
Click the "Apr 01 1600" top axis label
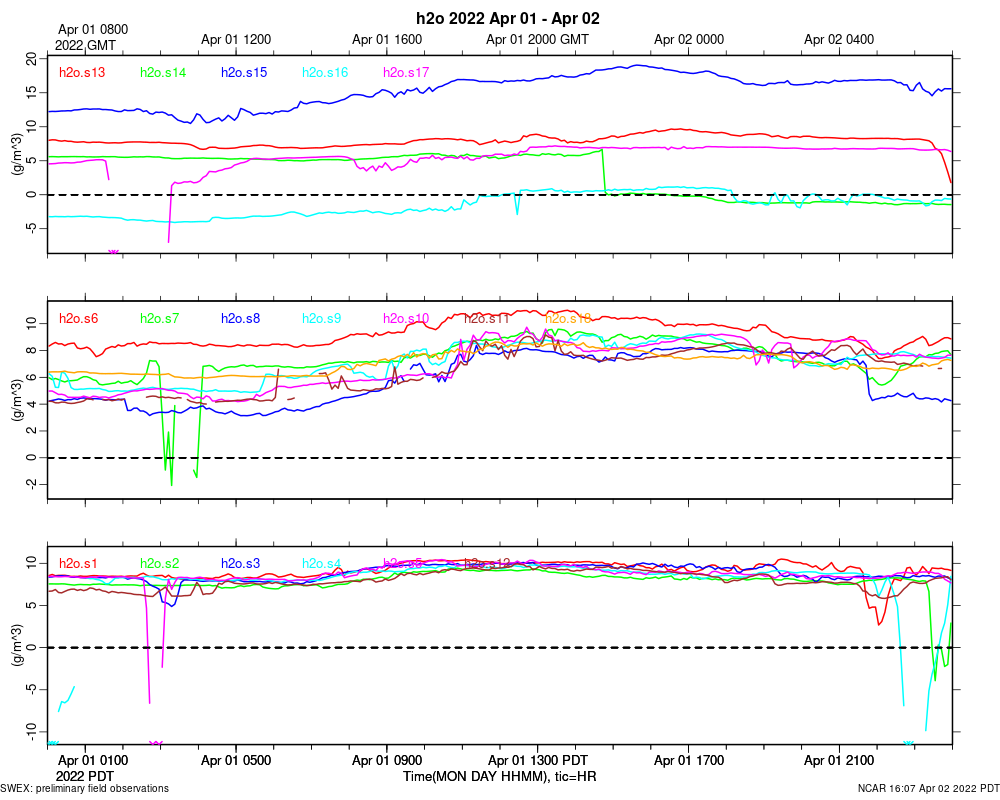point(386,39)
